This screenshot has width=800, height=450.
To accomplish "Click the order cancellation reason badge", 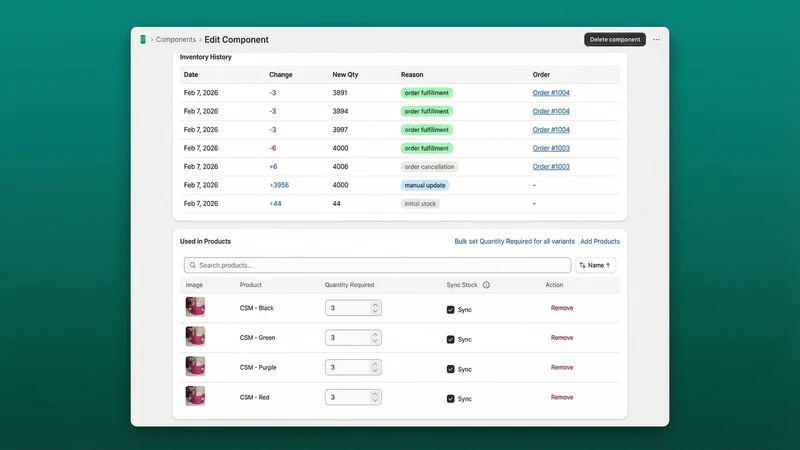I will pos(429,167).
